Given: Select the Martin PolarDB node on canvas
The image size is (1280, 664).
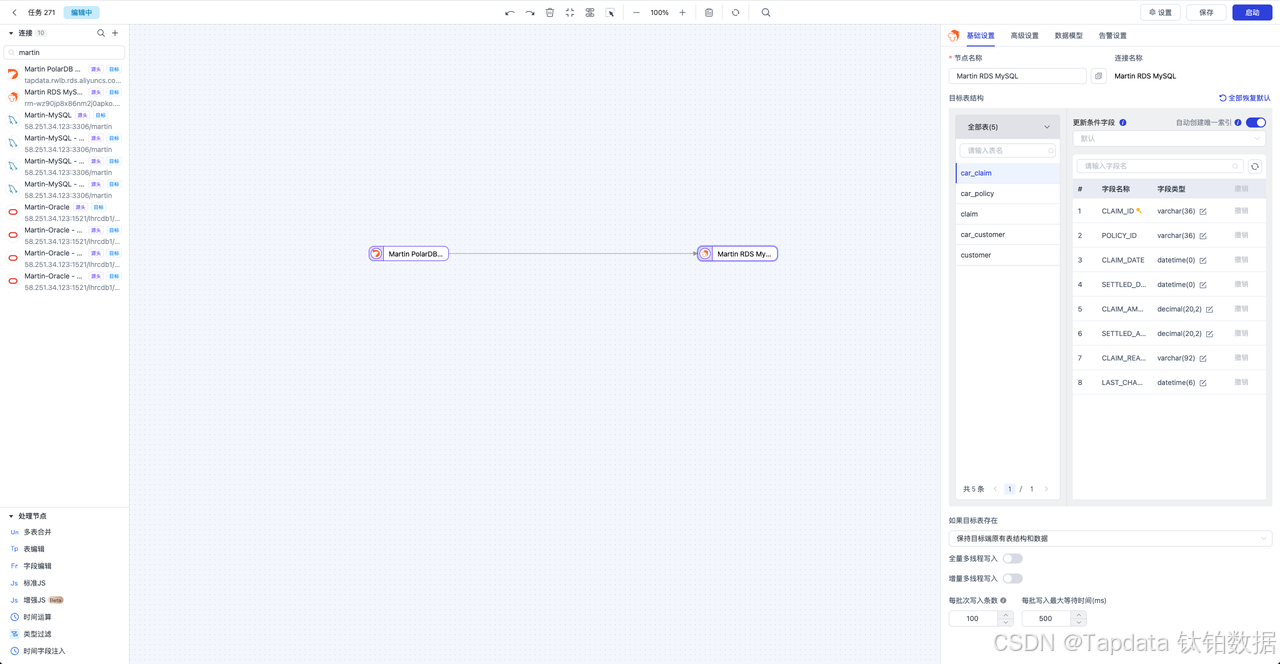Looking at the screenshot, I should pos(409,254).
